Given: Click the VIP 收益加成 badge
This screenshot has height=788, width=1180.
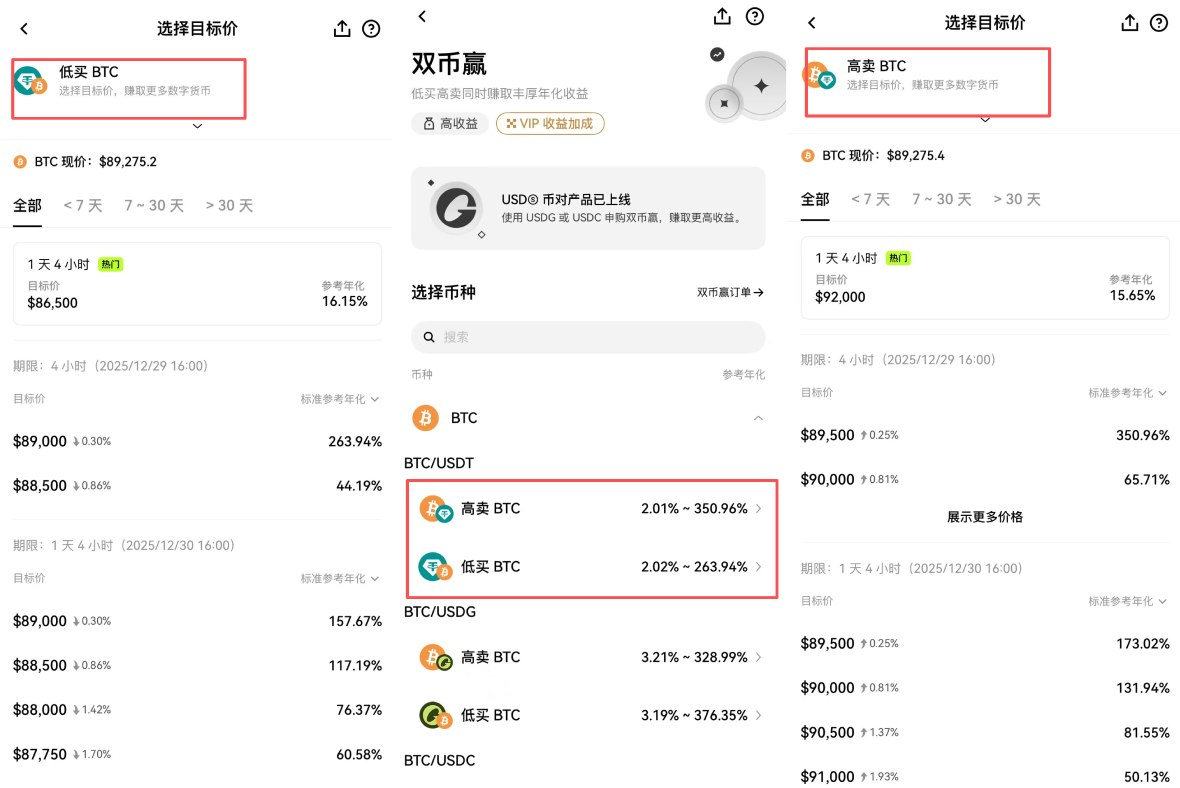Looking at the screenshot, I should coord(550,123).
